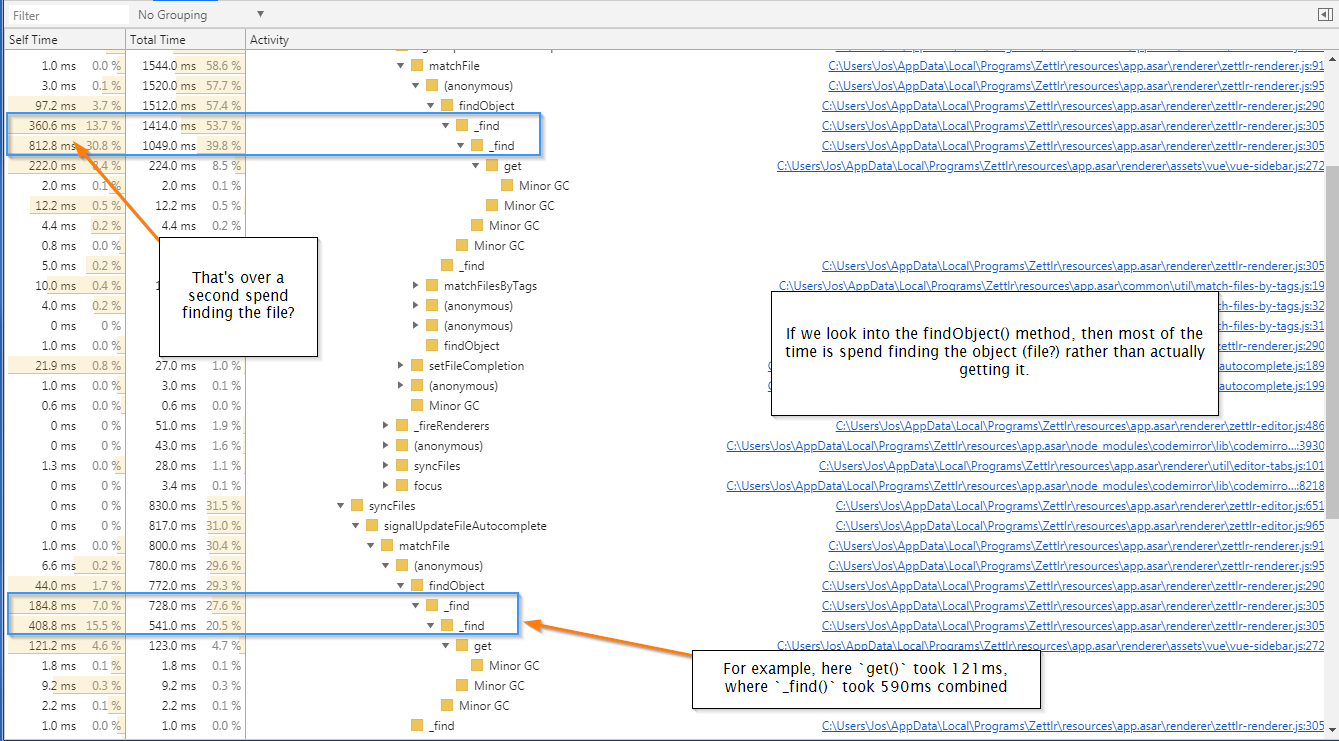The image size is (1339, 741).
Task: Expand the focus row
Action: [x=386, y=485]
